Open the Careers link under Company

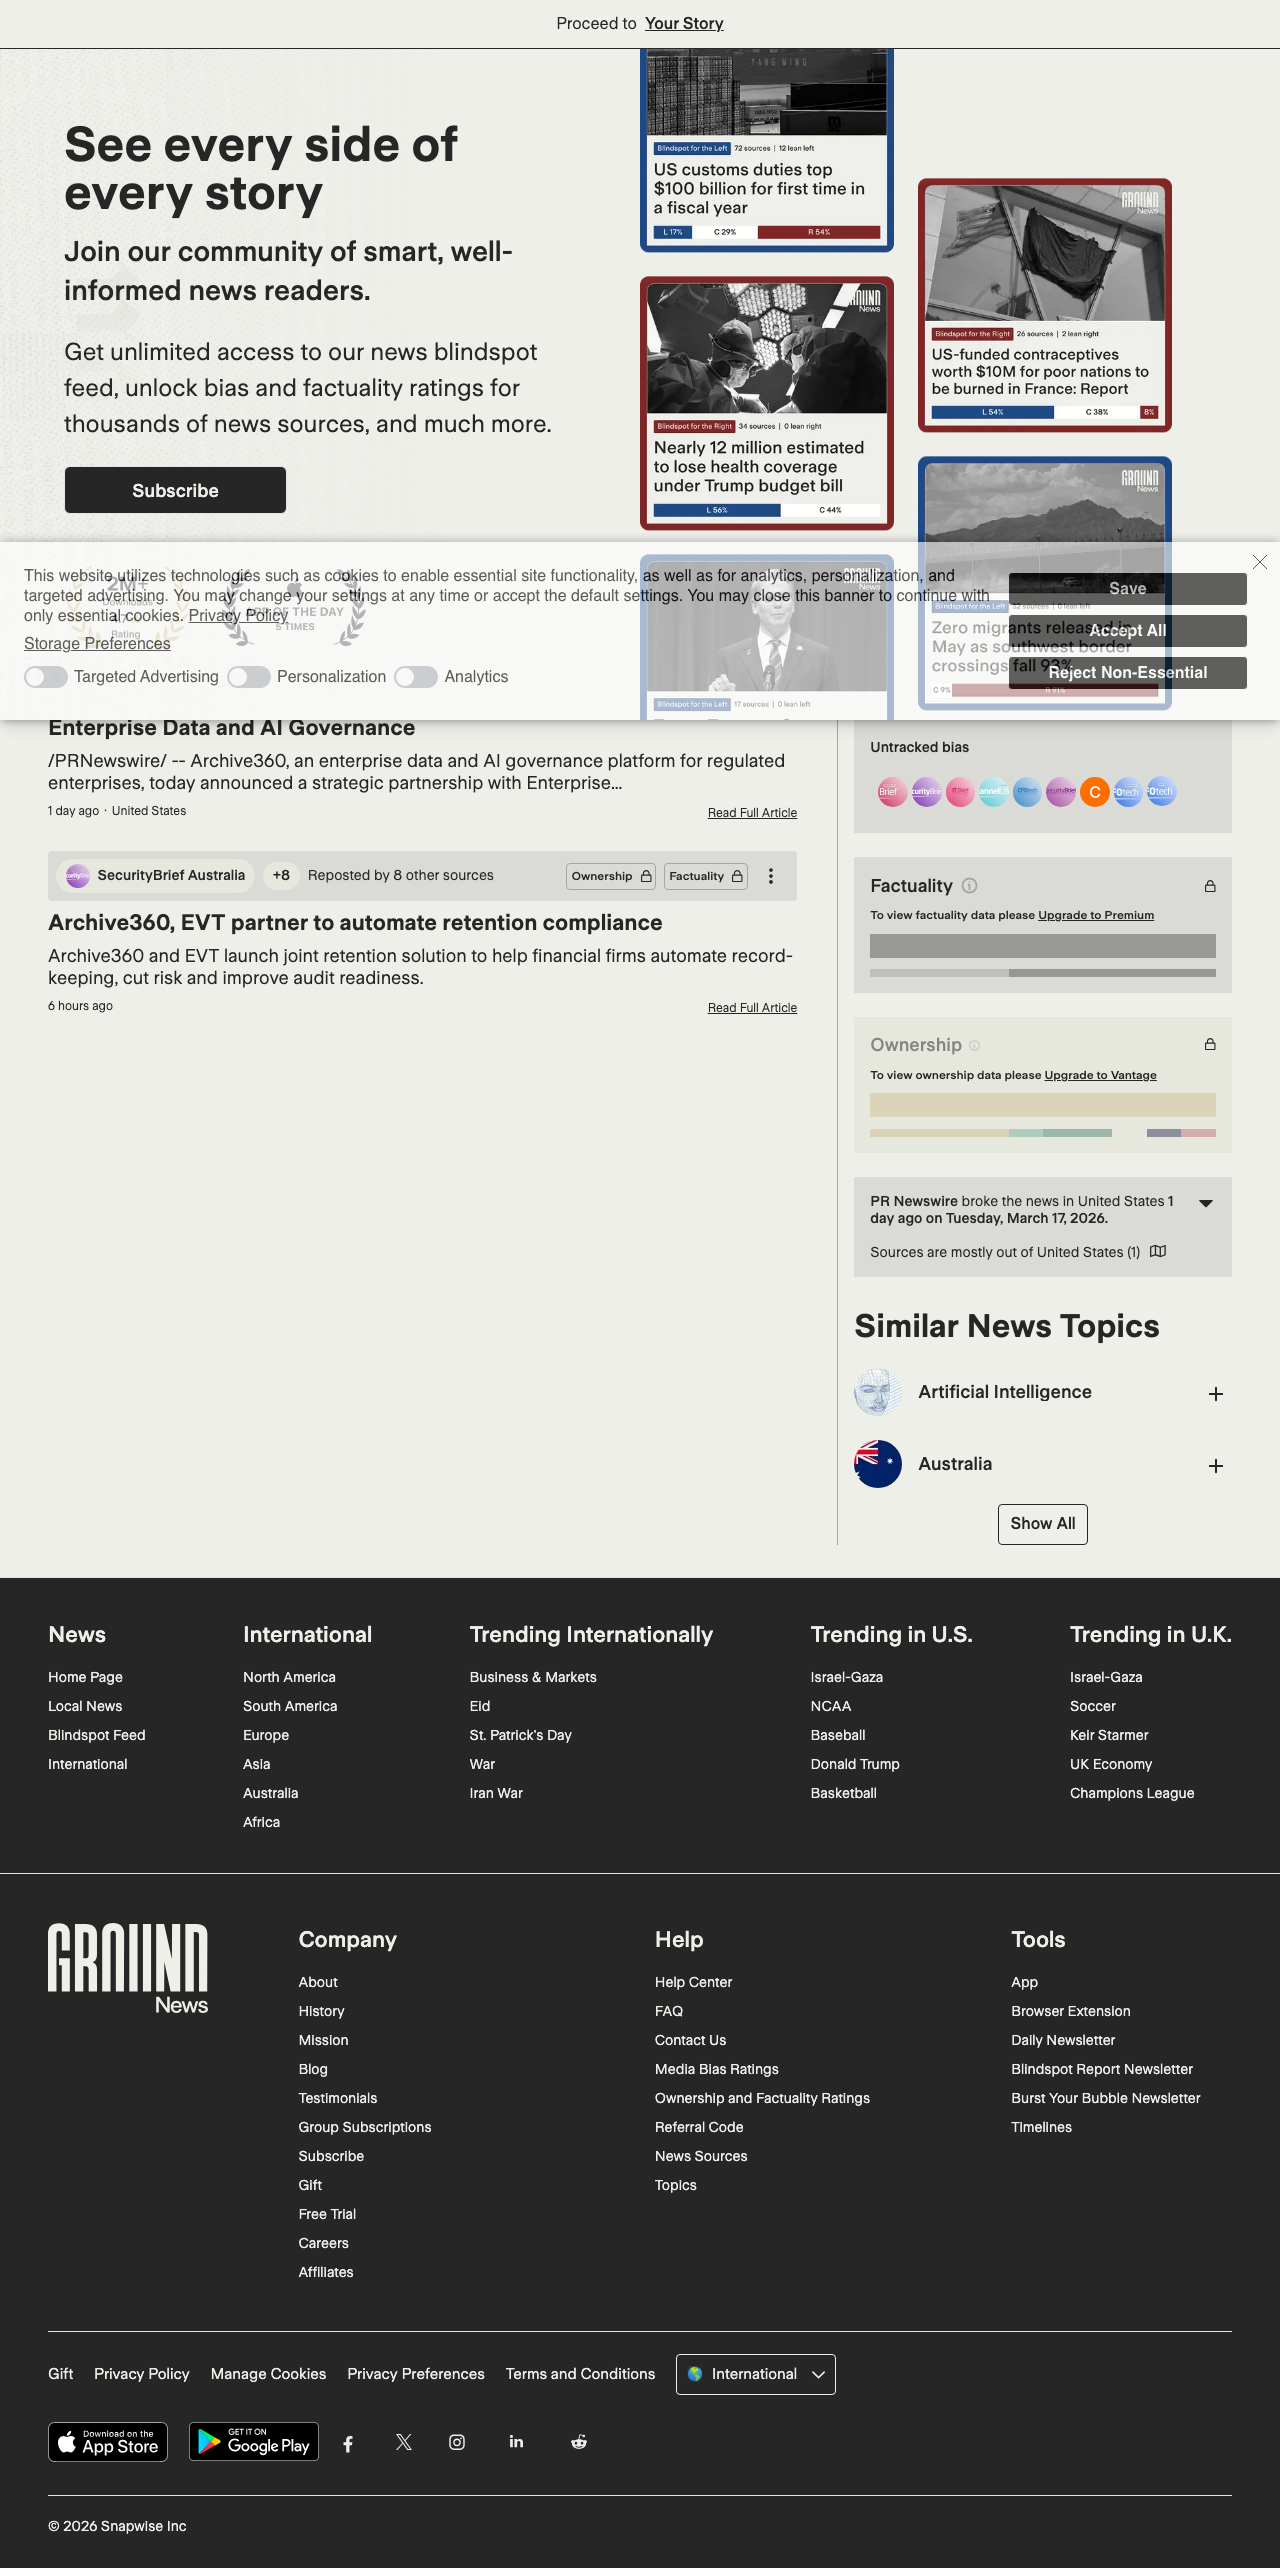coord(323,2243)
